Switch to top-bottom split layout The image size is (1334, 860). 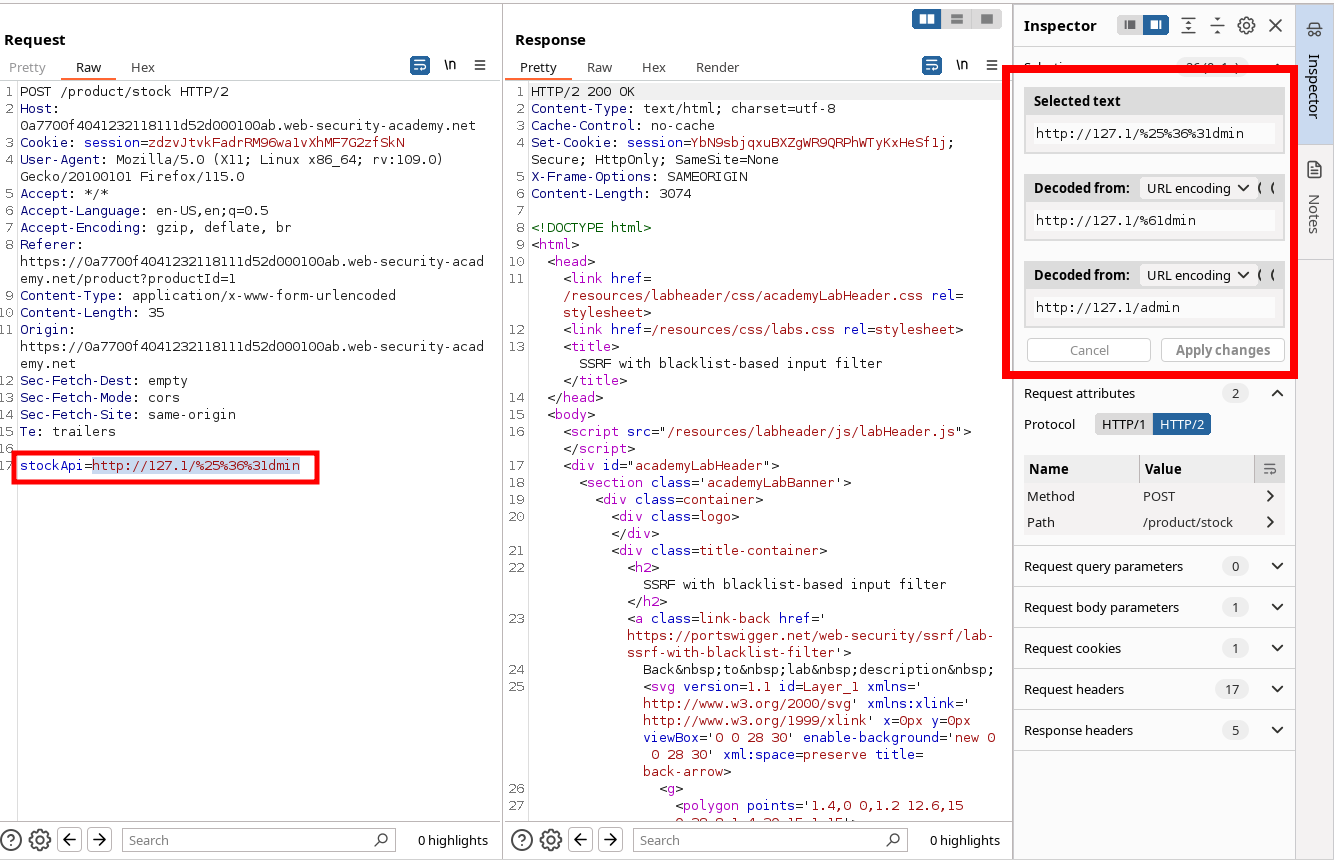click(x=957, y=19)
